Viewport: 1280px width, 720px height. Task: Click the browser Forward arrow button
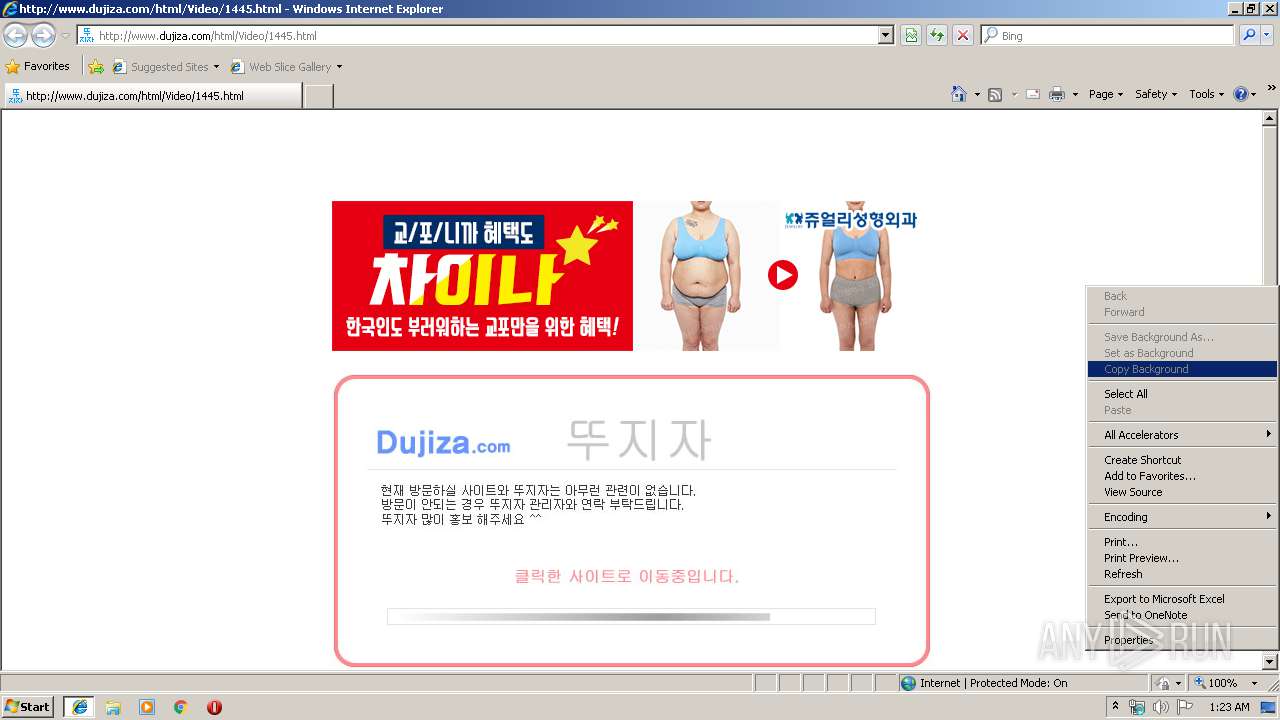tap(43, 36)
